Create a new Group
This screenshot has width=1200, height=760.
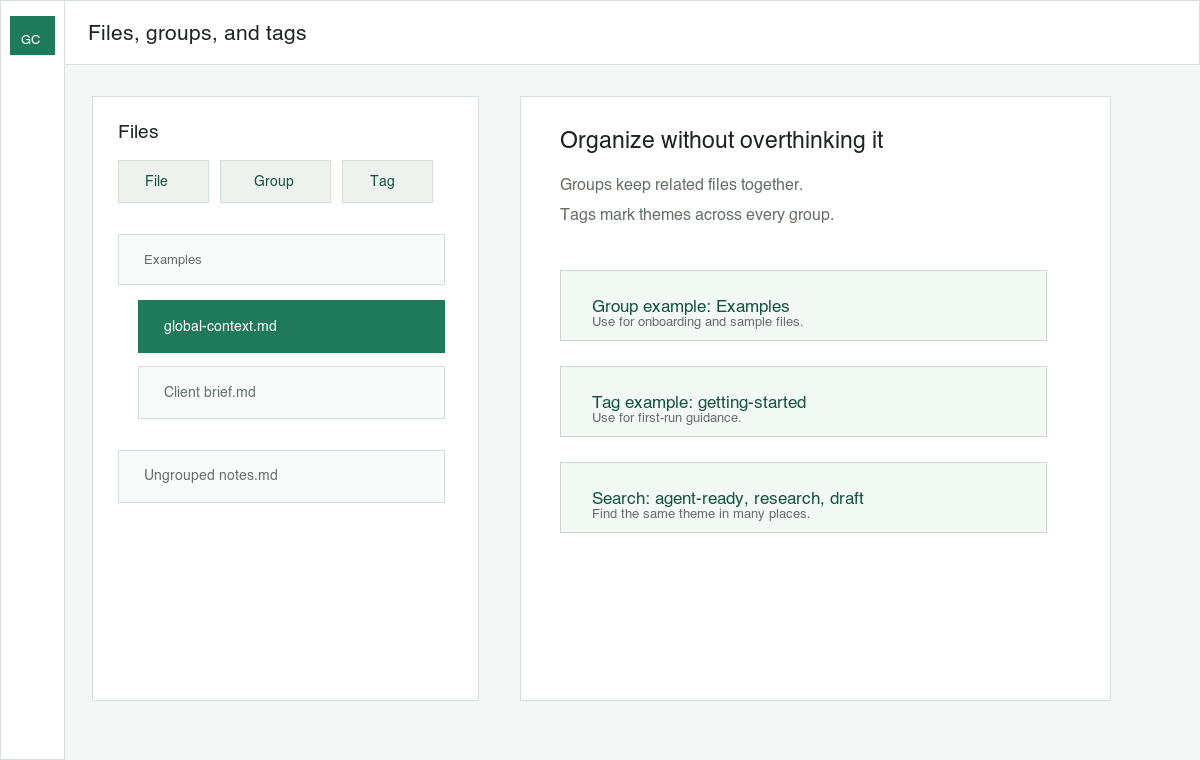[275, 181]
